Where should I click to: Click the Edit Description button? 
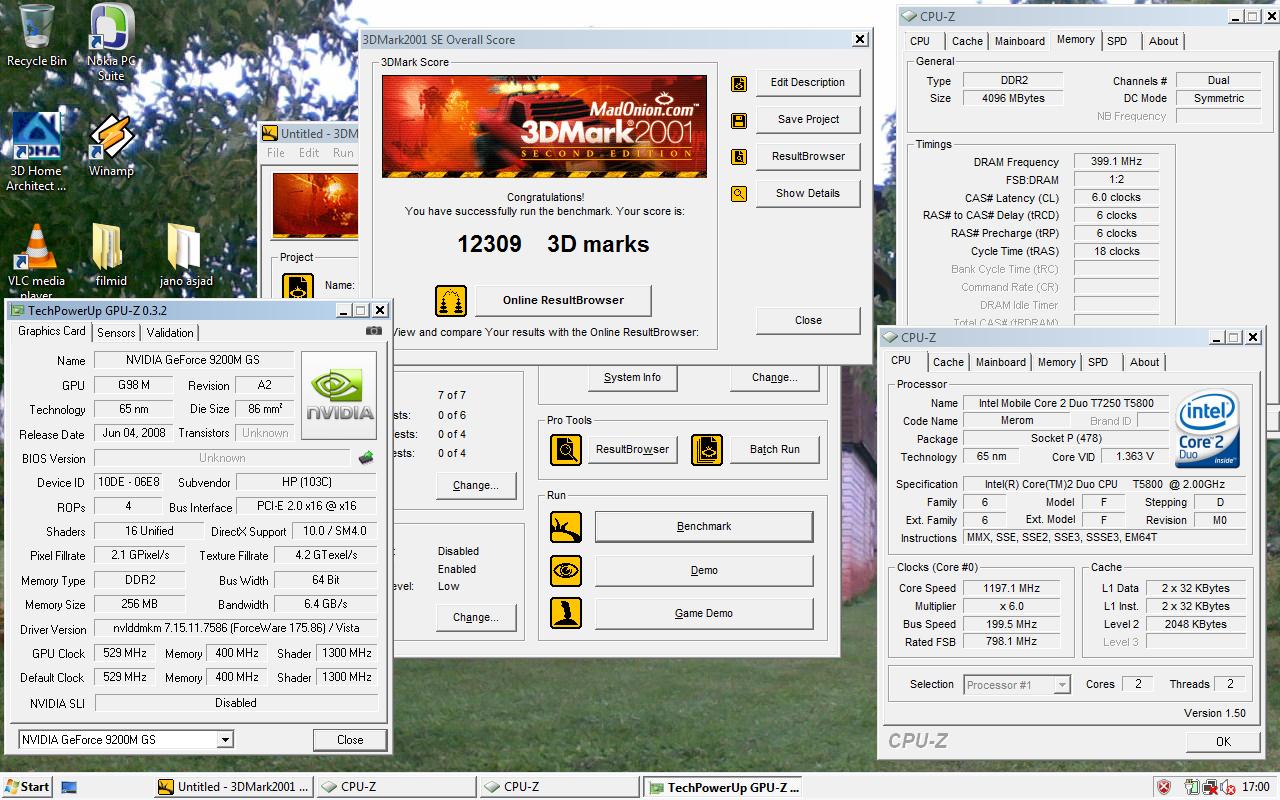pyautogui.click(x=808, y=83)
